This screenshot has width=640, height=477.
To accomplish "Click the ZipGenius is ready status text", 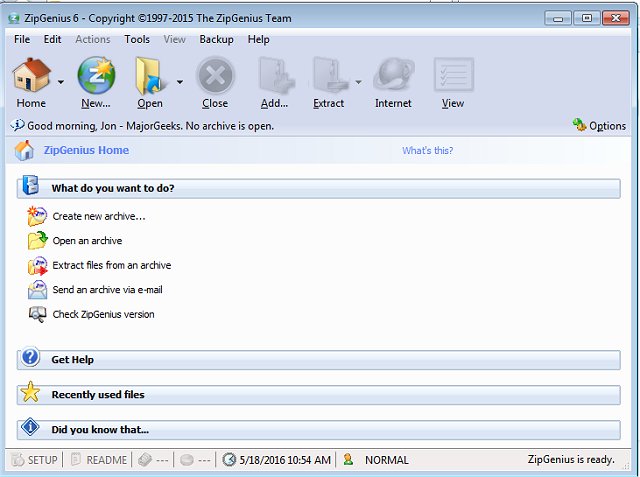I will click(571, 459).
